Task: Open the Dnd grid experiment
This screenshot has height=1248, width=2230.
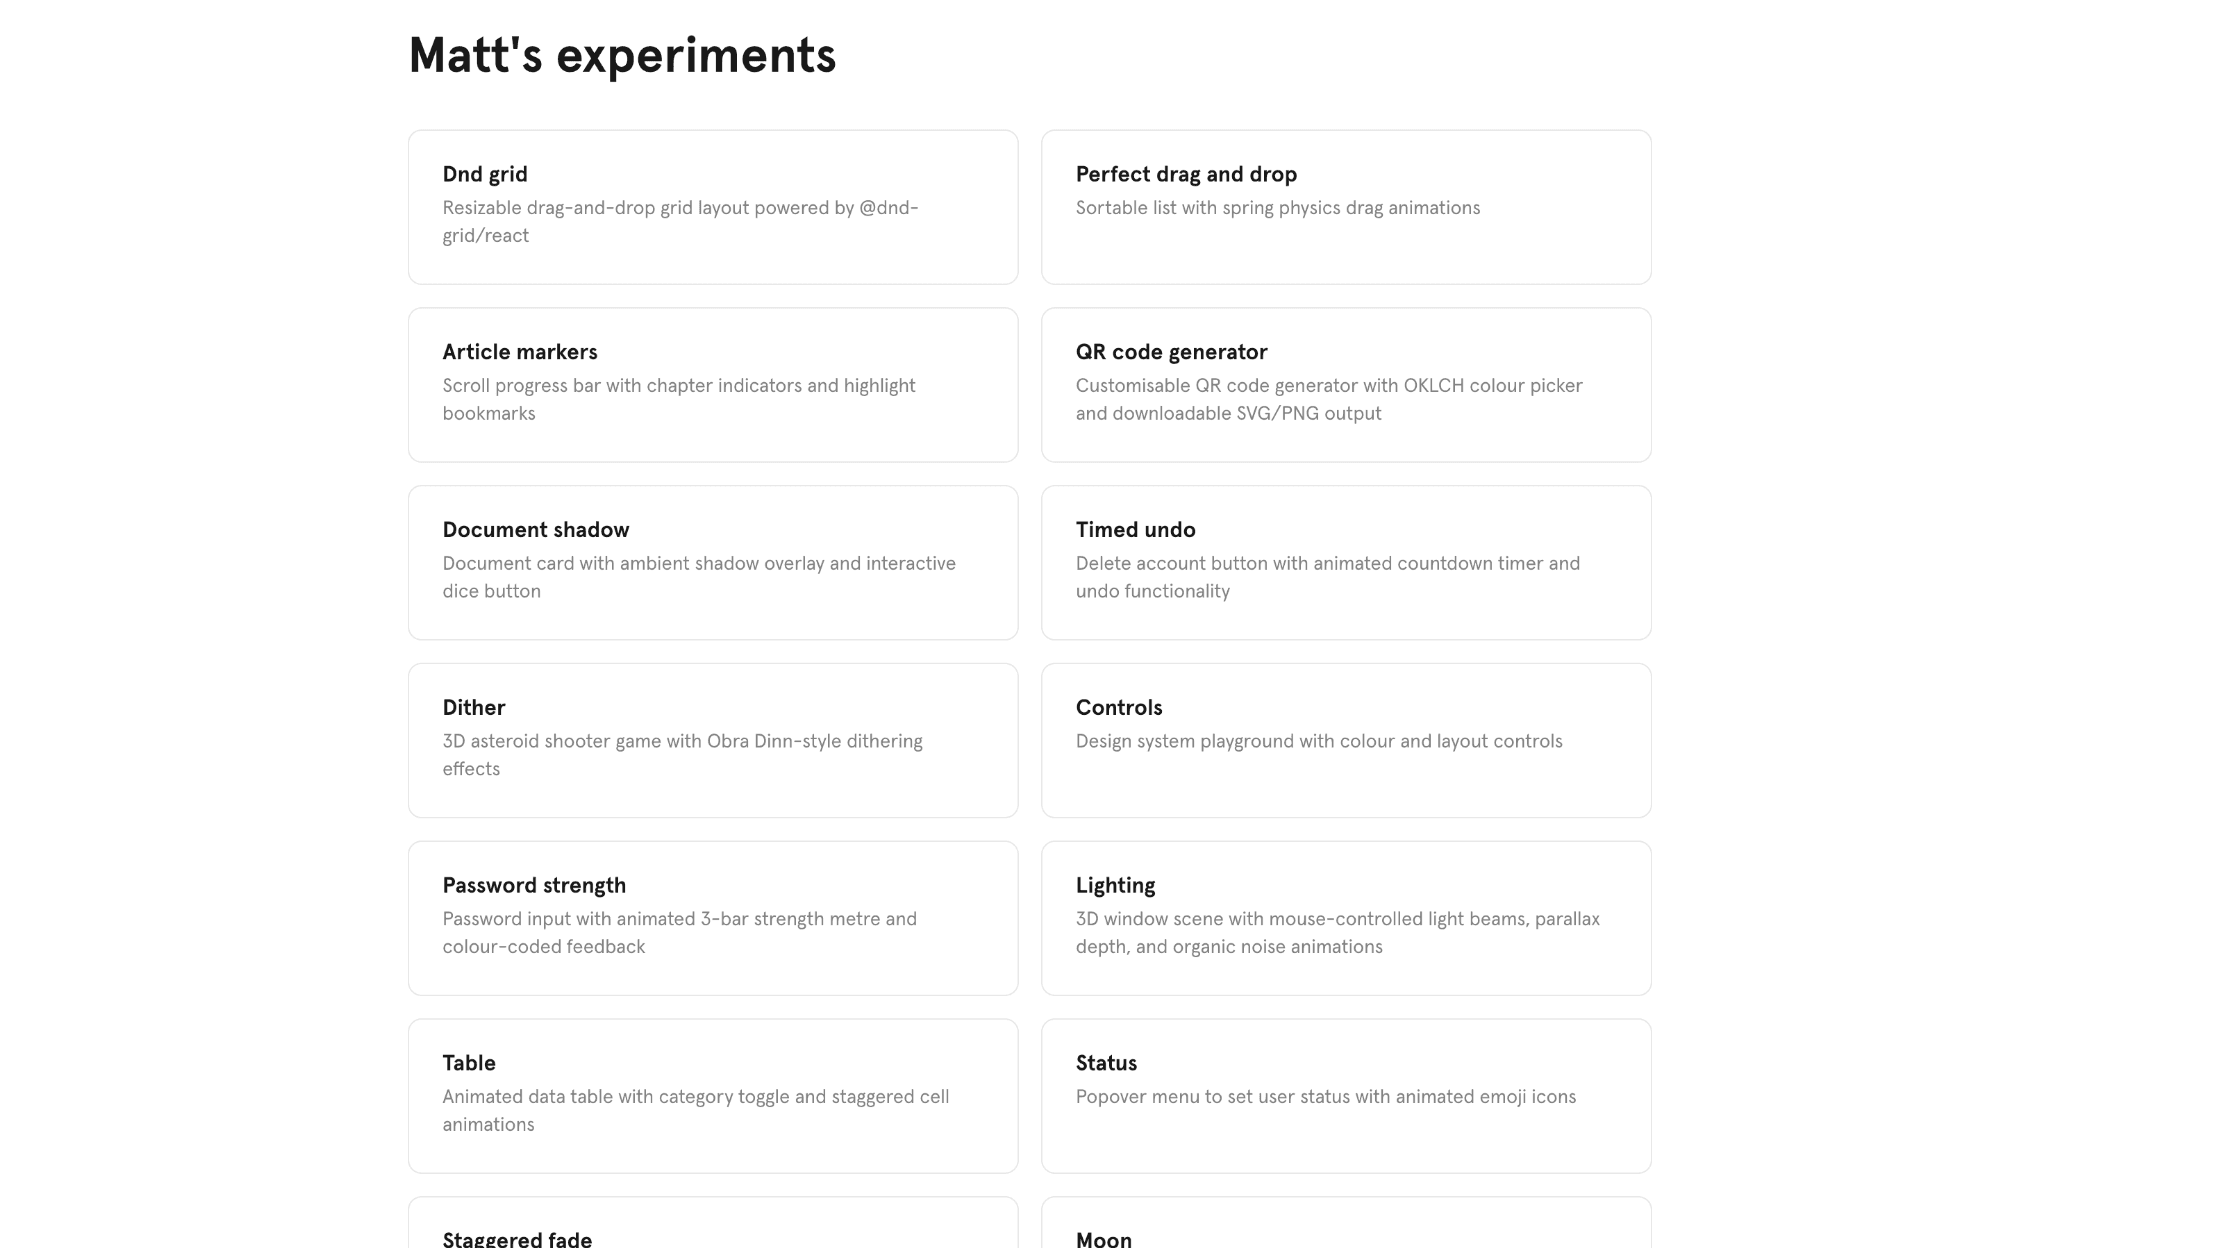Action: point(712,206)
